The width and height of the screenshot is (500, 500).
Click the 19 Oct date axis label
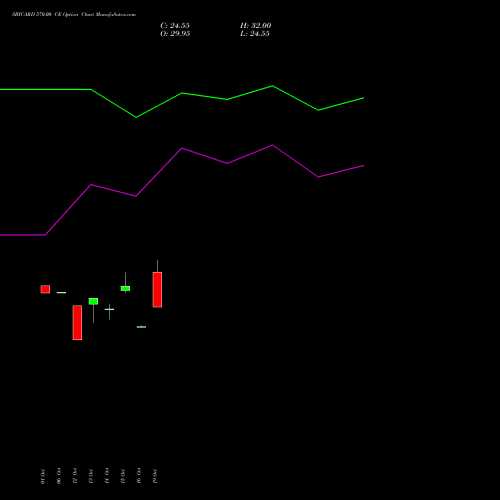155,476
